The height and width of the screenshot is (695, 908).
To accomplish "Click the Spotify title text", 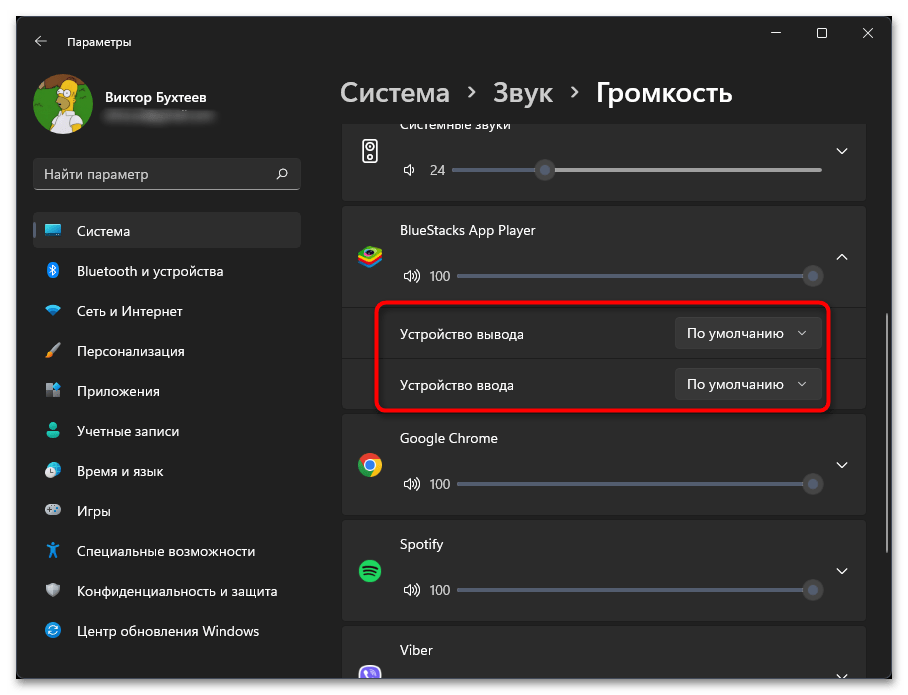I will point(421,544).
